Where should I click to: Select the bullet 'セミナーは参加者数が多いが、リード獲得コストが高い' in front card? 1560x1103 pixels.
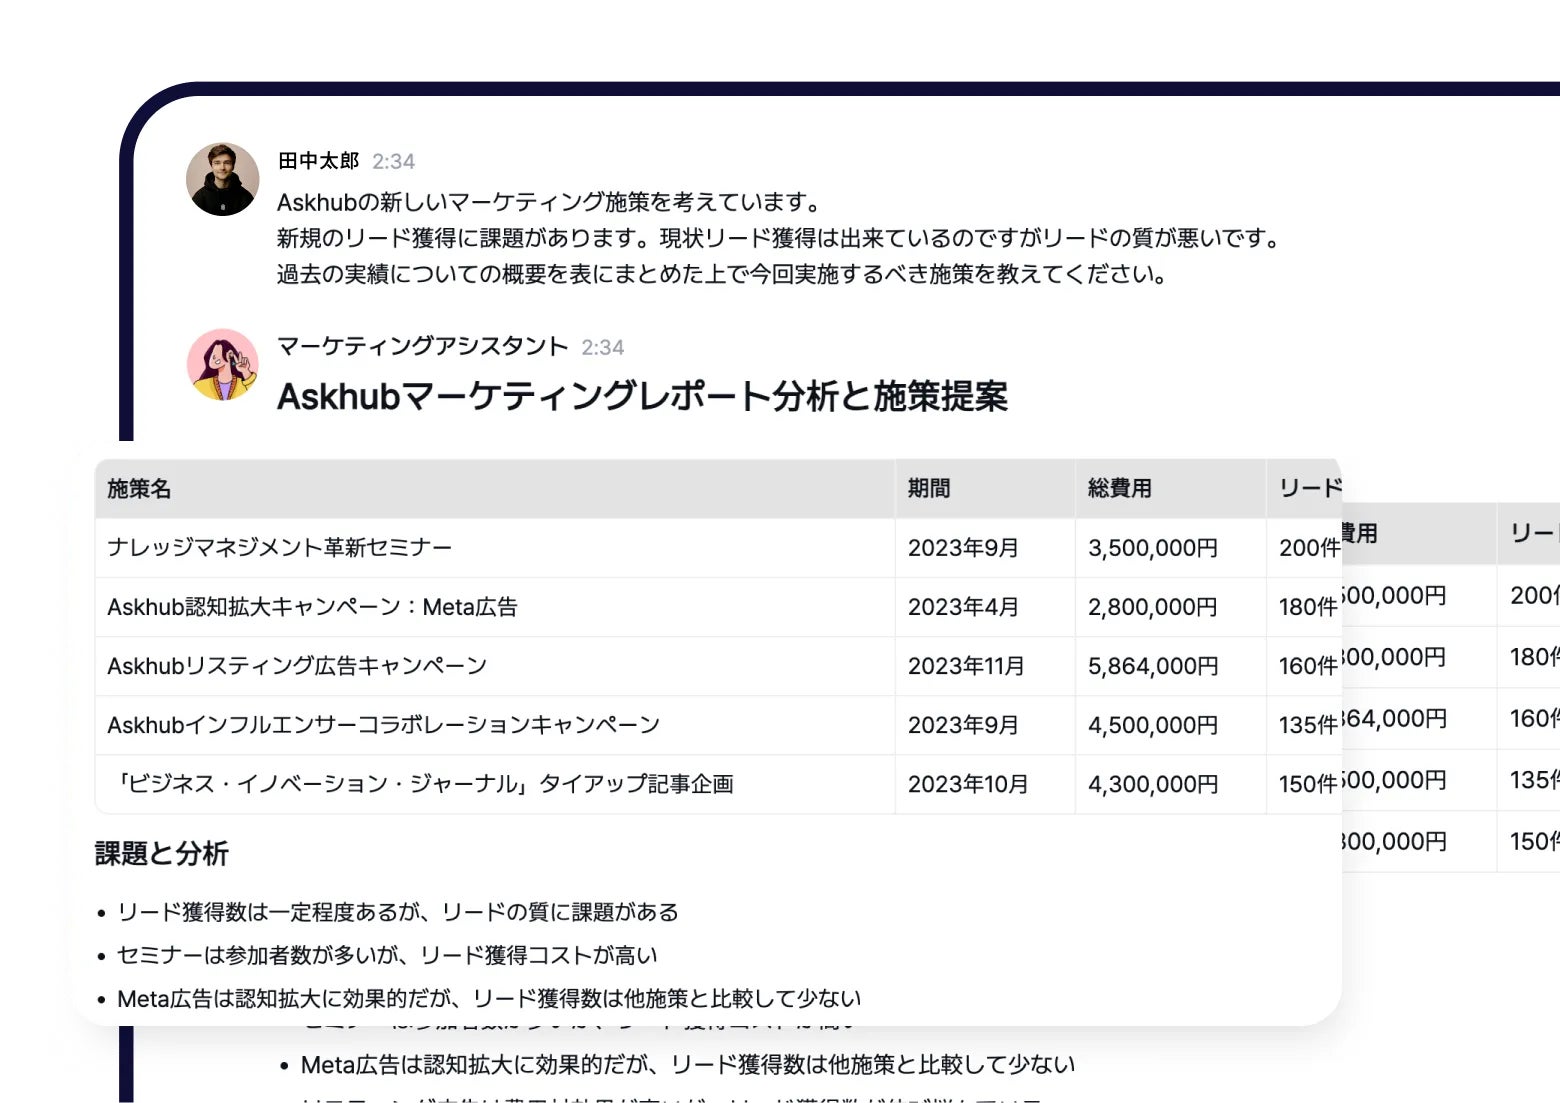click(387, 955)
